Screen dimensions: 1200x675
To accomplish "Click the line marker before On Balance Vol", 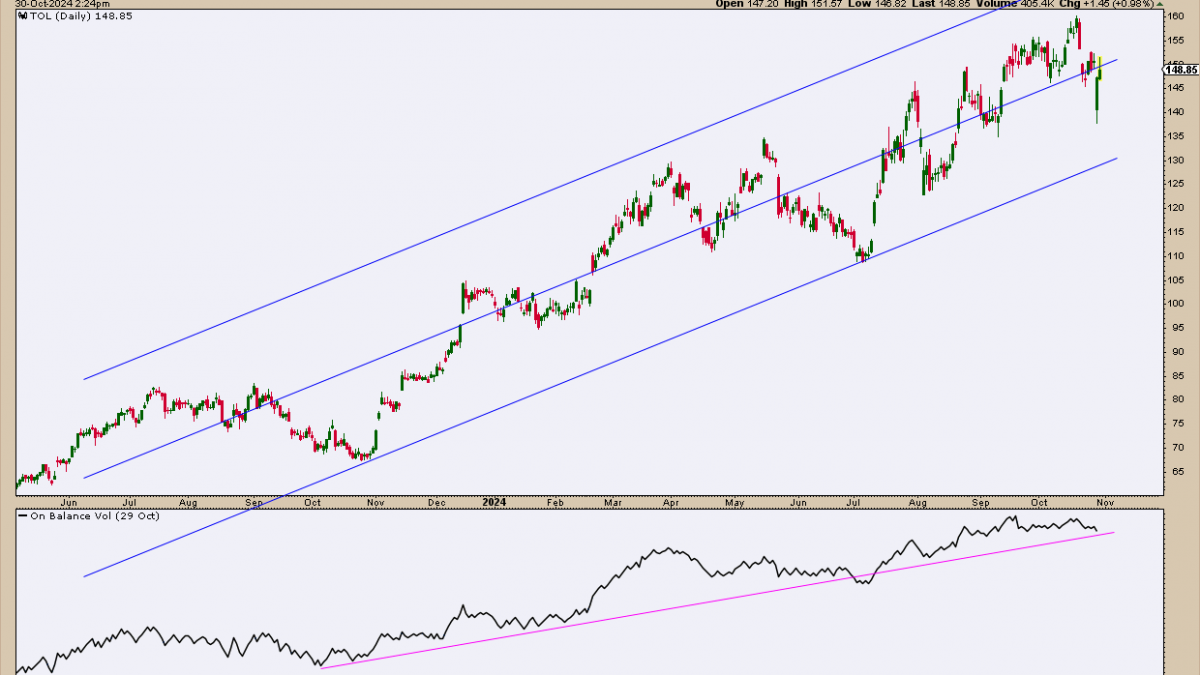I will pyautogui.click(x=24, y=516).
